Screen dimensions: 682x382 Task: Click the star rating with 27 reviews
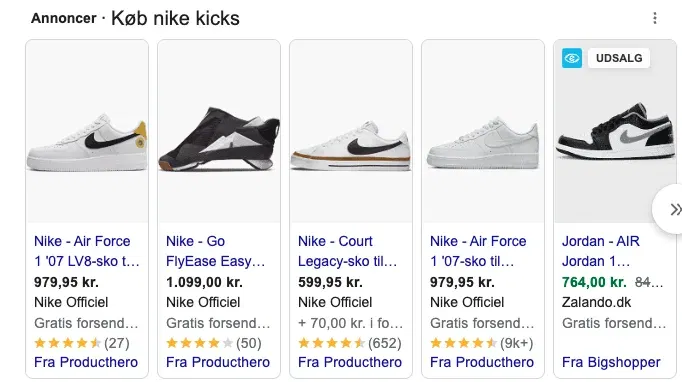pyautogui.click(x=82, y=343)
